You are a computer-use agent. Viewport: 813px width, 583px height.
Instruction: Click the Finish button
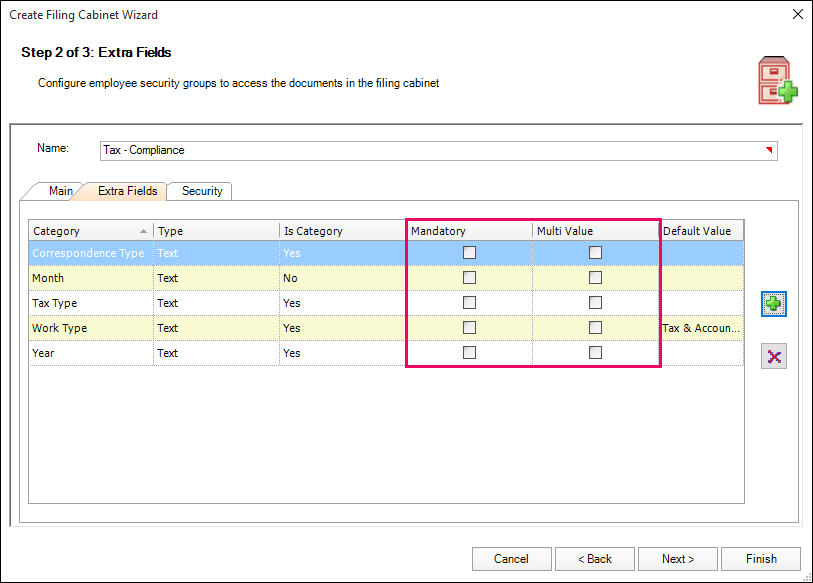(x=761, y=559)
